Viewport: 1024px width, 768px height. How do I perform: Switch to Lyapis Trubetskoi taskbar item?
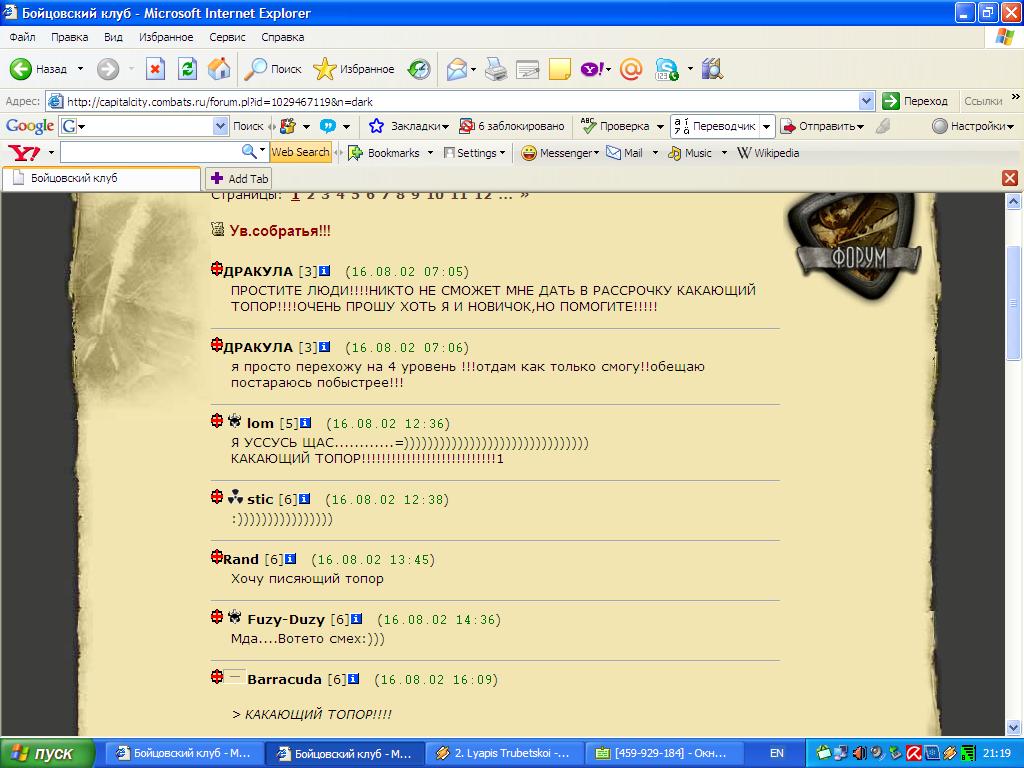(x=505, y=754)
